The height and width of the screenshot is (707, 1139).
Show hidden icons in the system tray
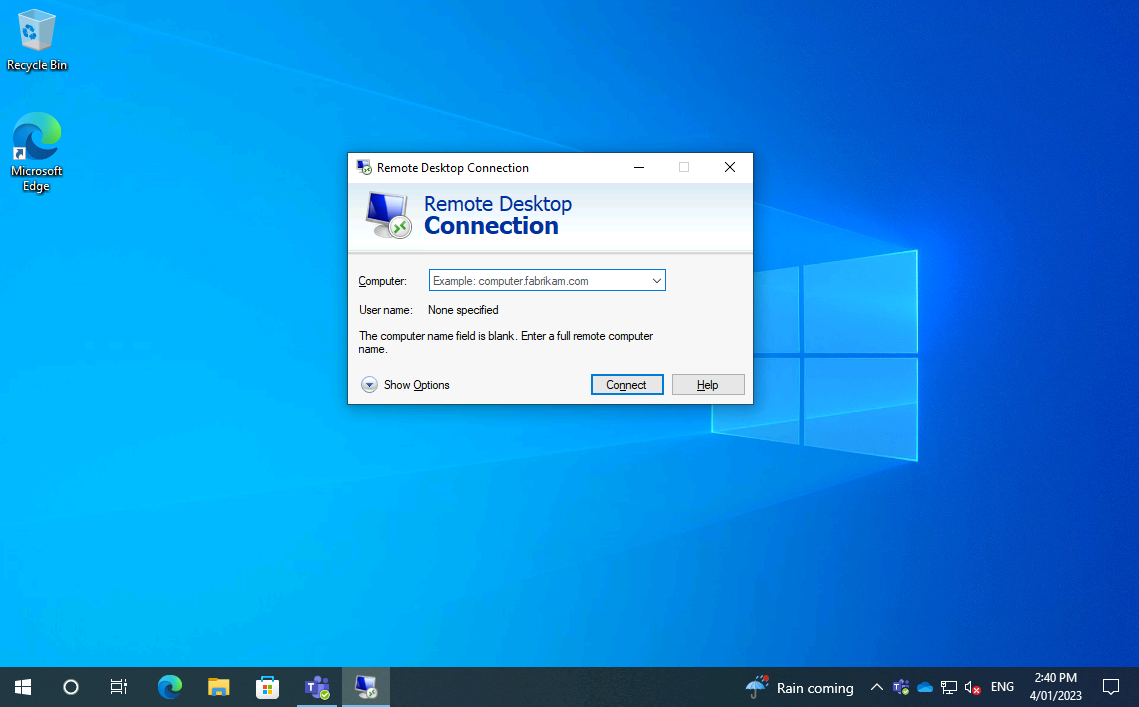[x=876, y=687]
